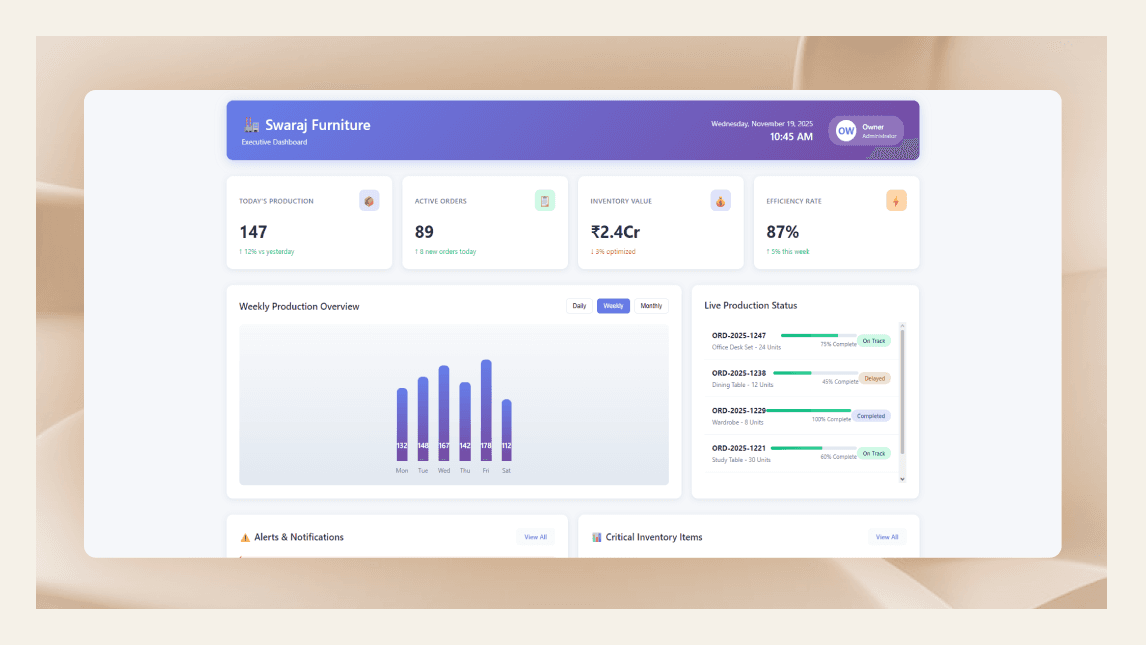Screen dimensions: 1146x645
Task: Click the Inventory Value money bag icon
Action: [721, 201]
